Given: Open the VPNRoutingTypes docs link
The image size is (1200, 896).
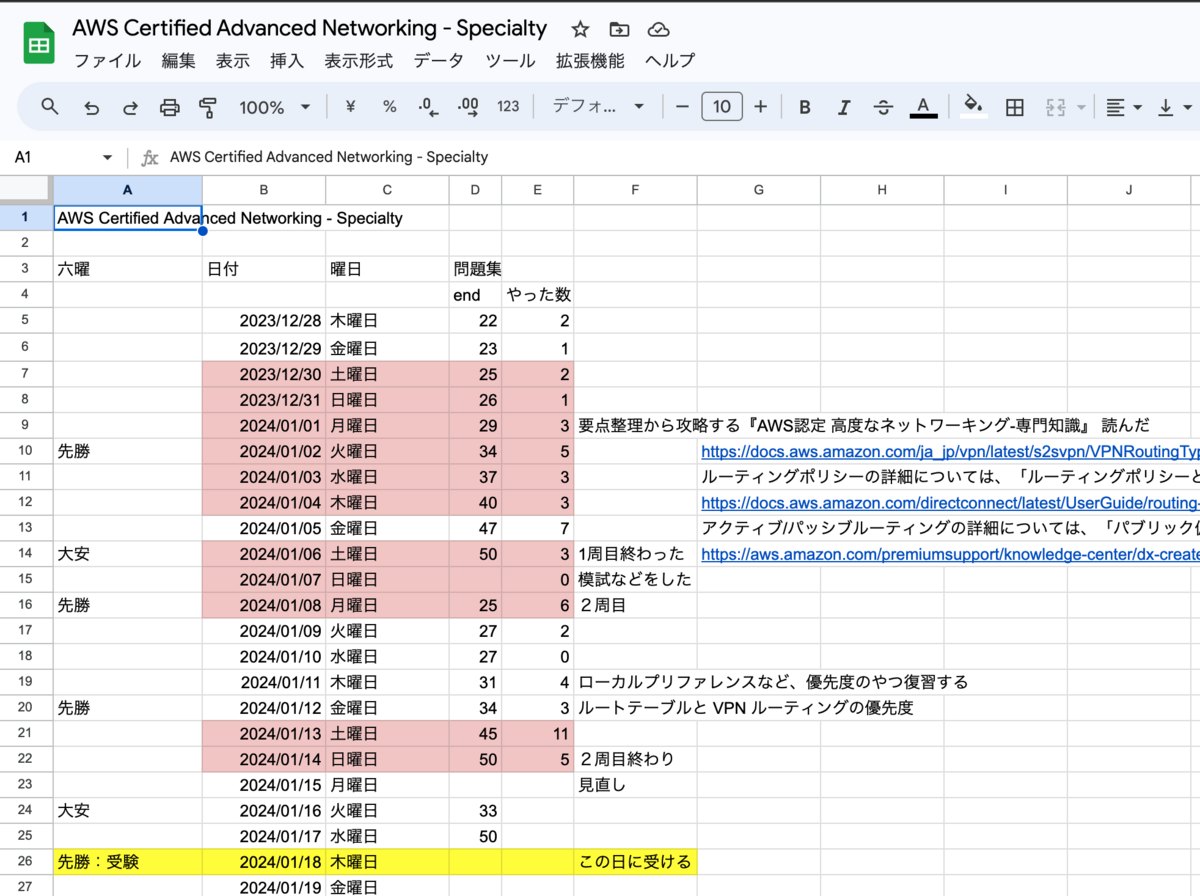Looking at the screenshot, I should 950,451.
